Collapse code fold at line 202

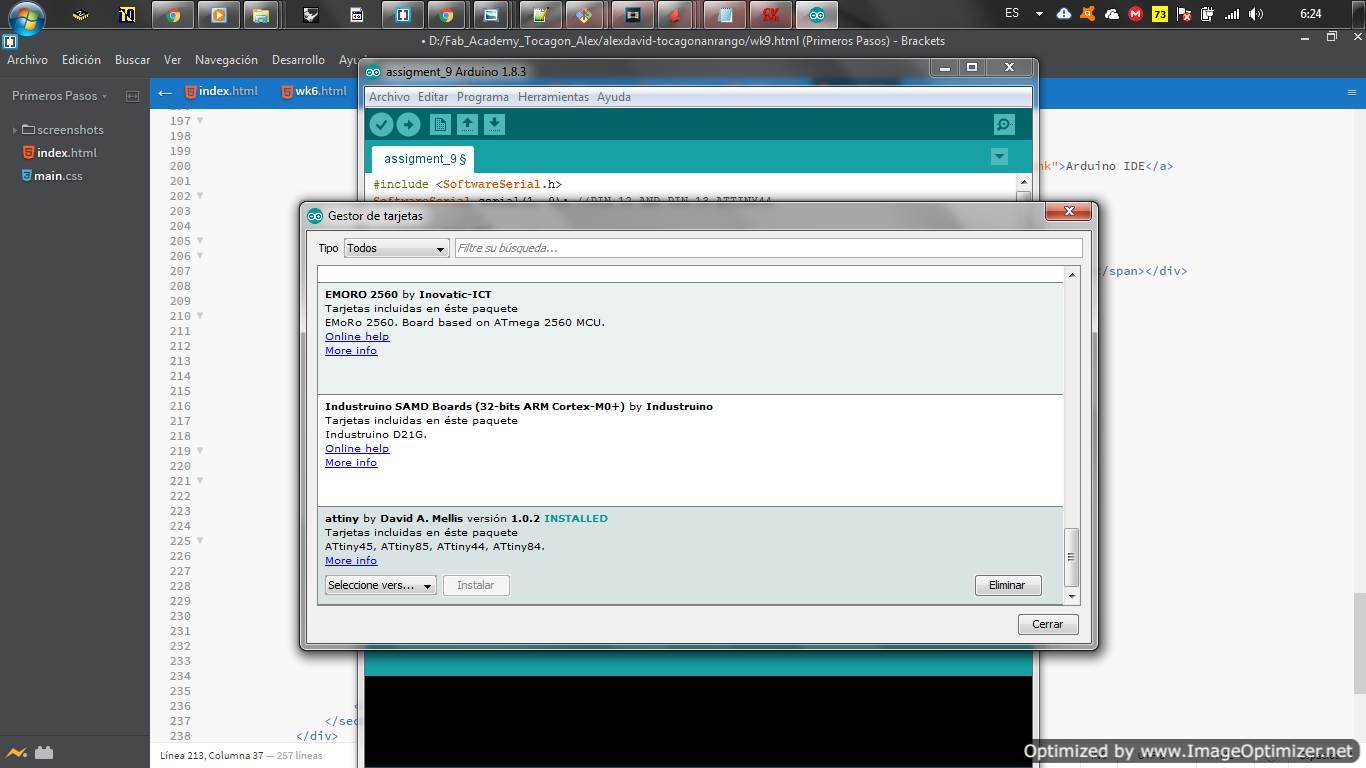point(200,196)
